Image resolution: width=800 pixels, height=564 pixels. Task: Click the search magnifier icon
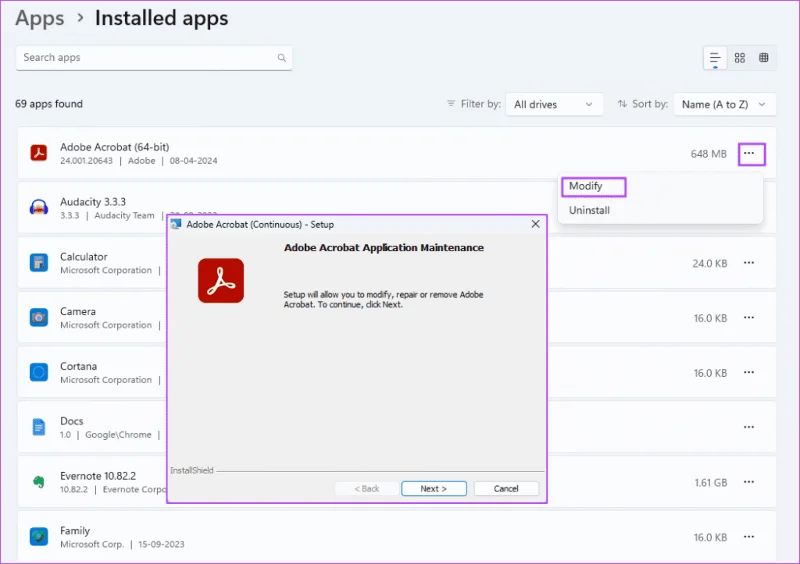(x=282, y=58)
